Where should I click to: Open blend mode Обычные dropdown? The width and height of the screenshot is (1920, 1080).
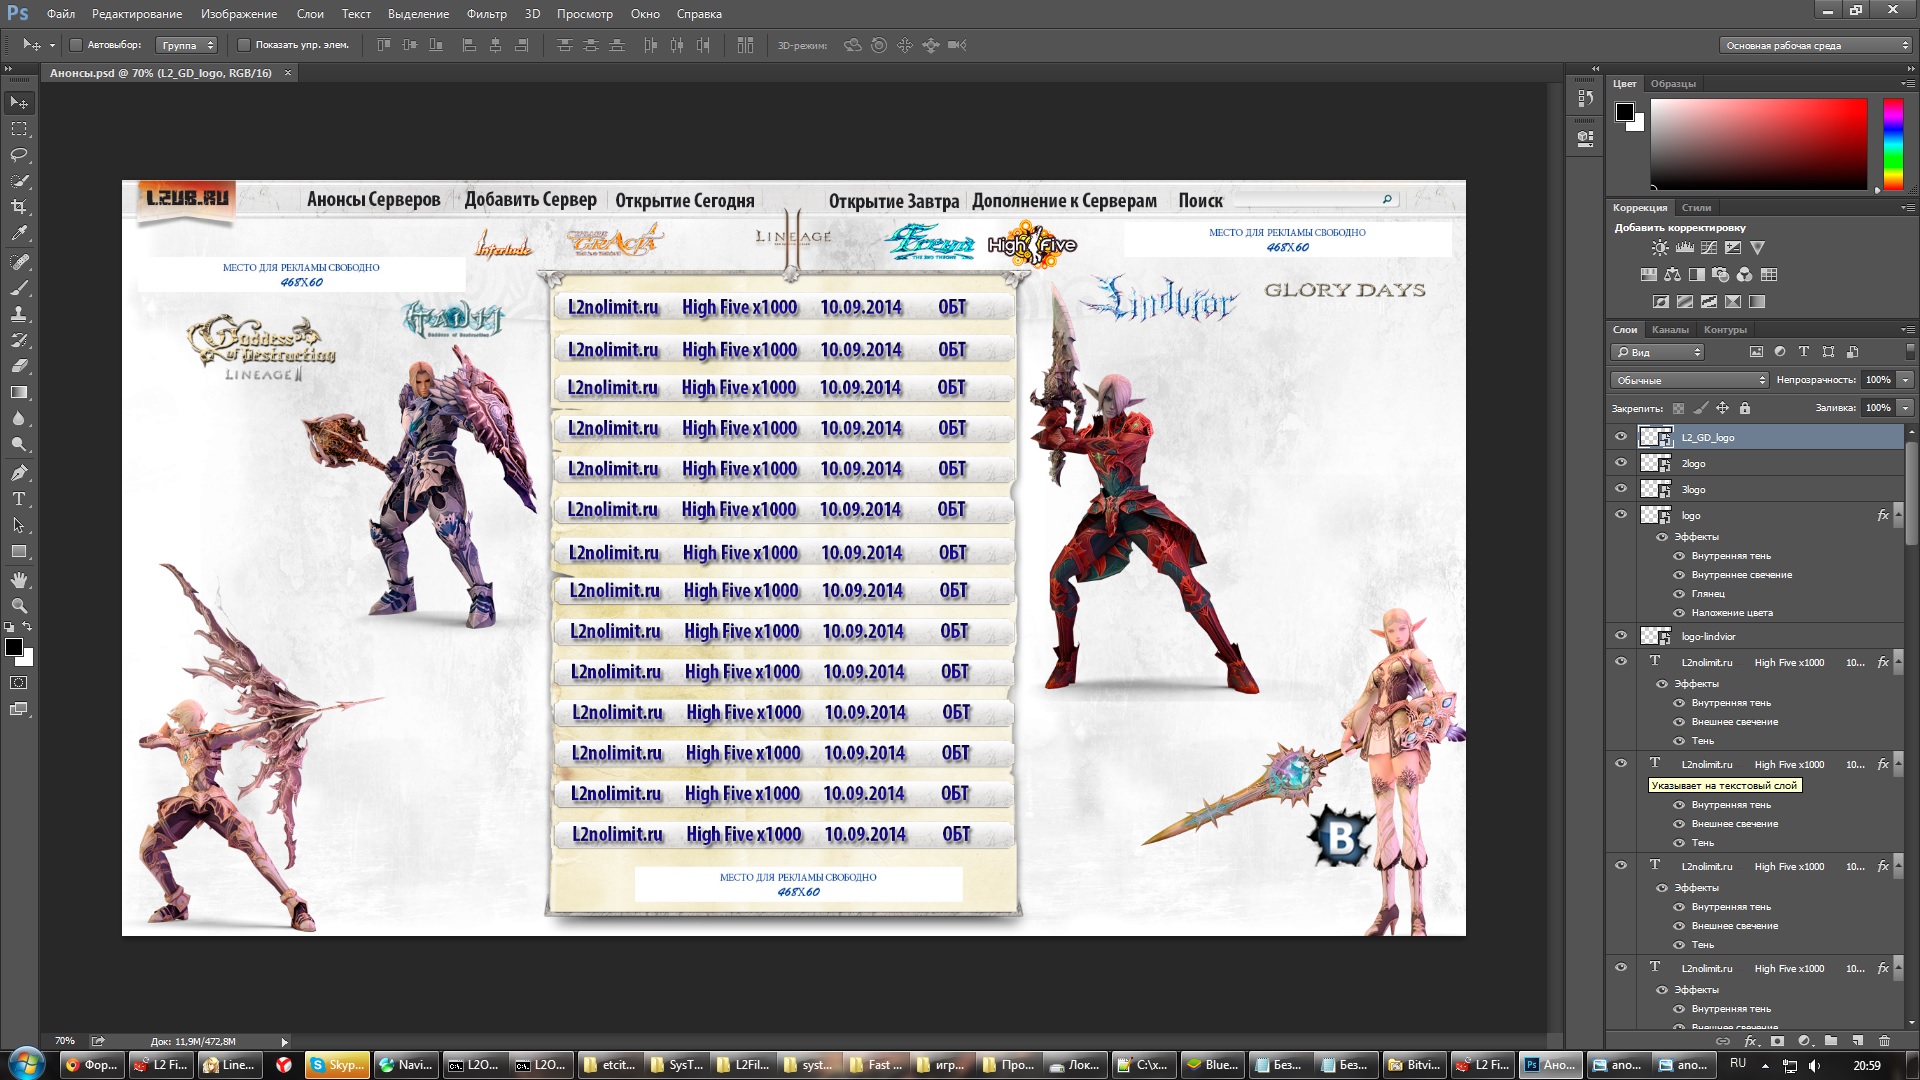tap(1689, 380)
